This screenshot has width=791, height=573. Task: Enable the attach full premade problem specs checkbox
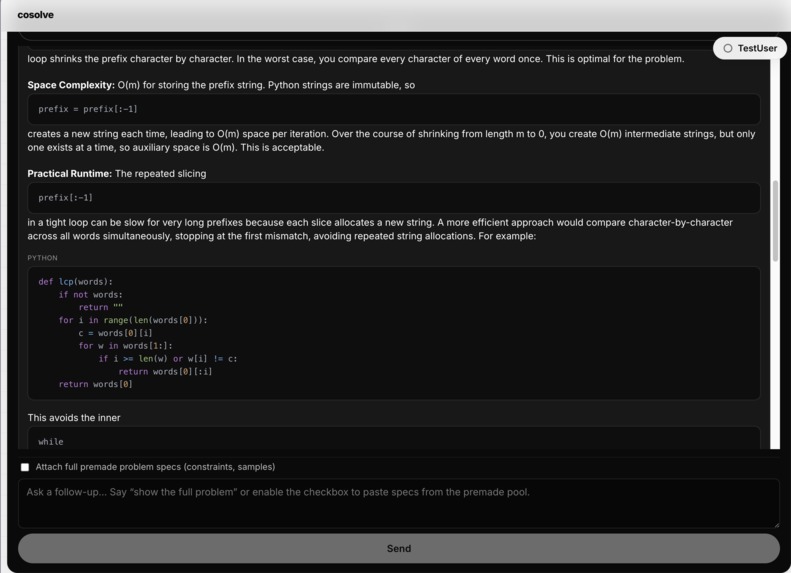pos(25,467)
